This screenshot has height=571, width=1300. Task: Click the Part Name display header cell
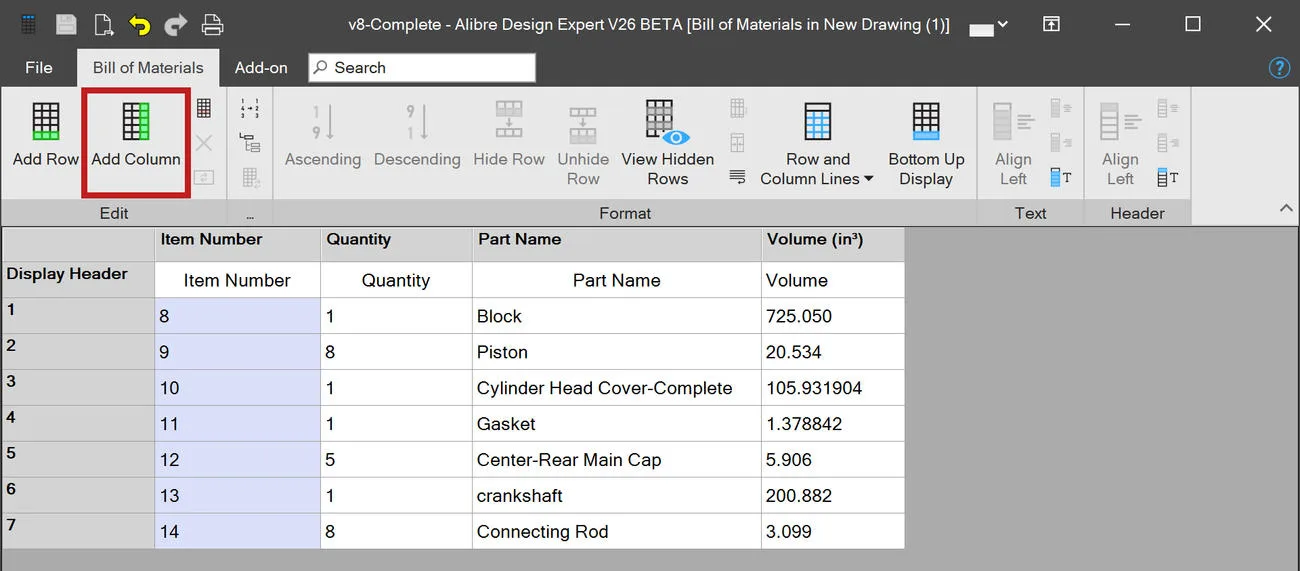pos(617,280)
